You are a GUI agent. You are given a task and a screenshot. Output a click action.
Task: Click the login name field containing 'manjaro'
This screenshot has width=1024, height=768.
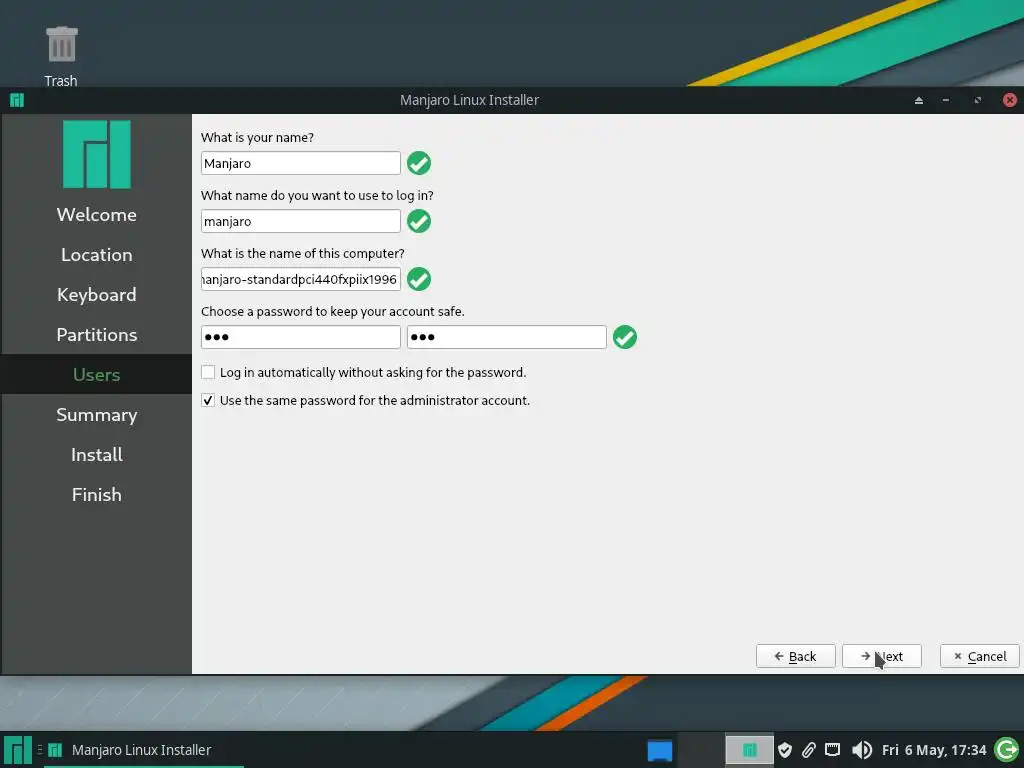tap(300, 221)
